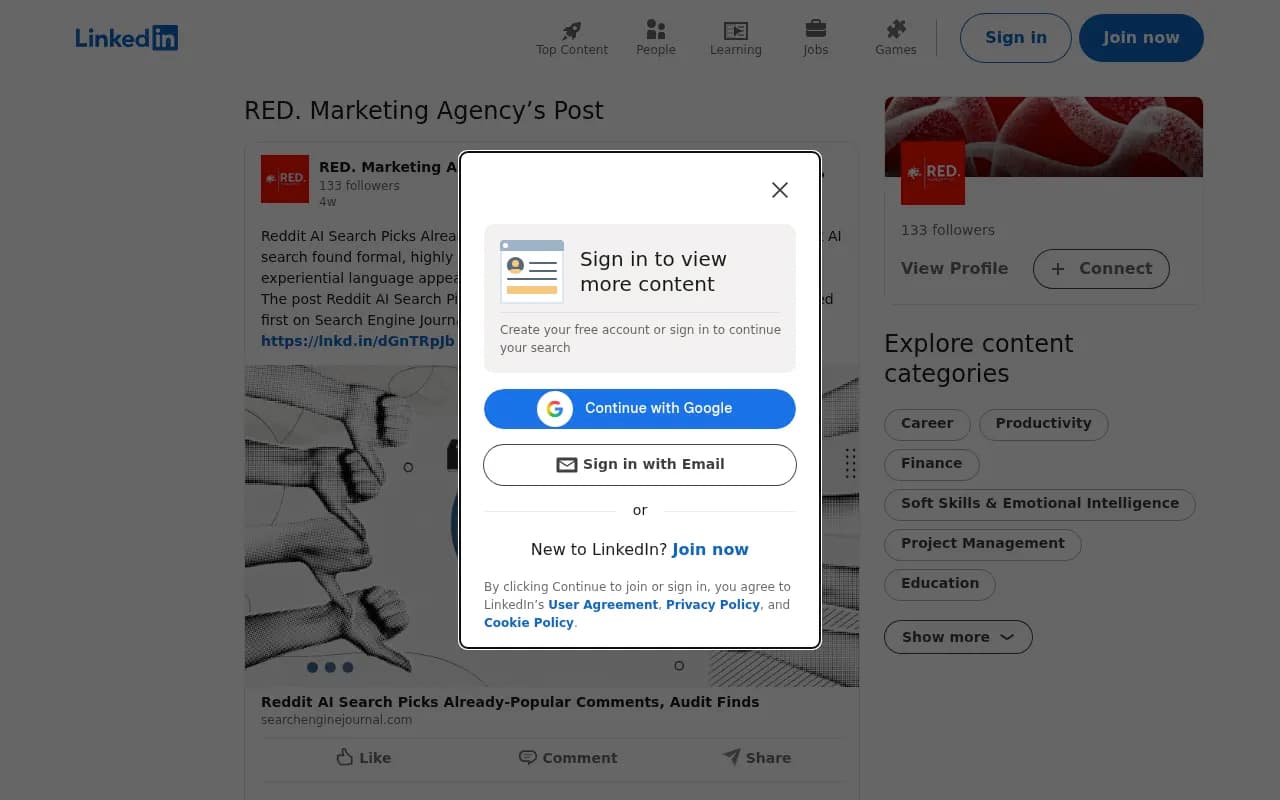Click the Google G logo icon

pos(555,409)
